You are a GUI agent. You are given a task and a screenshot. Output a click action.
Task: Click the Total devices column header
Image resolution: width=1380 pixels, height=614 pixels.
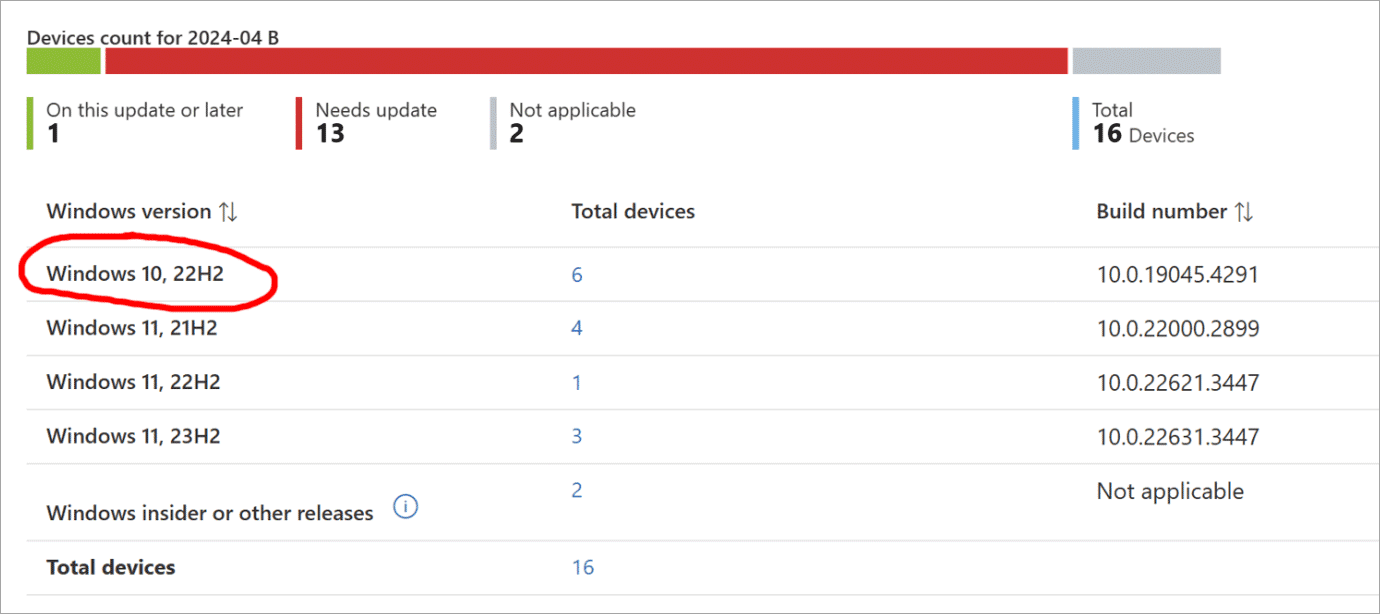point(633,212)
